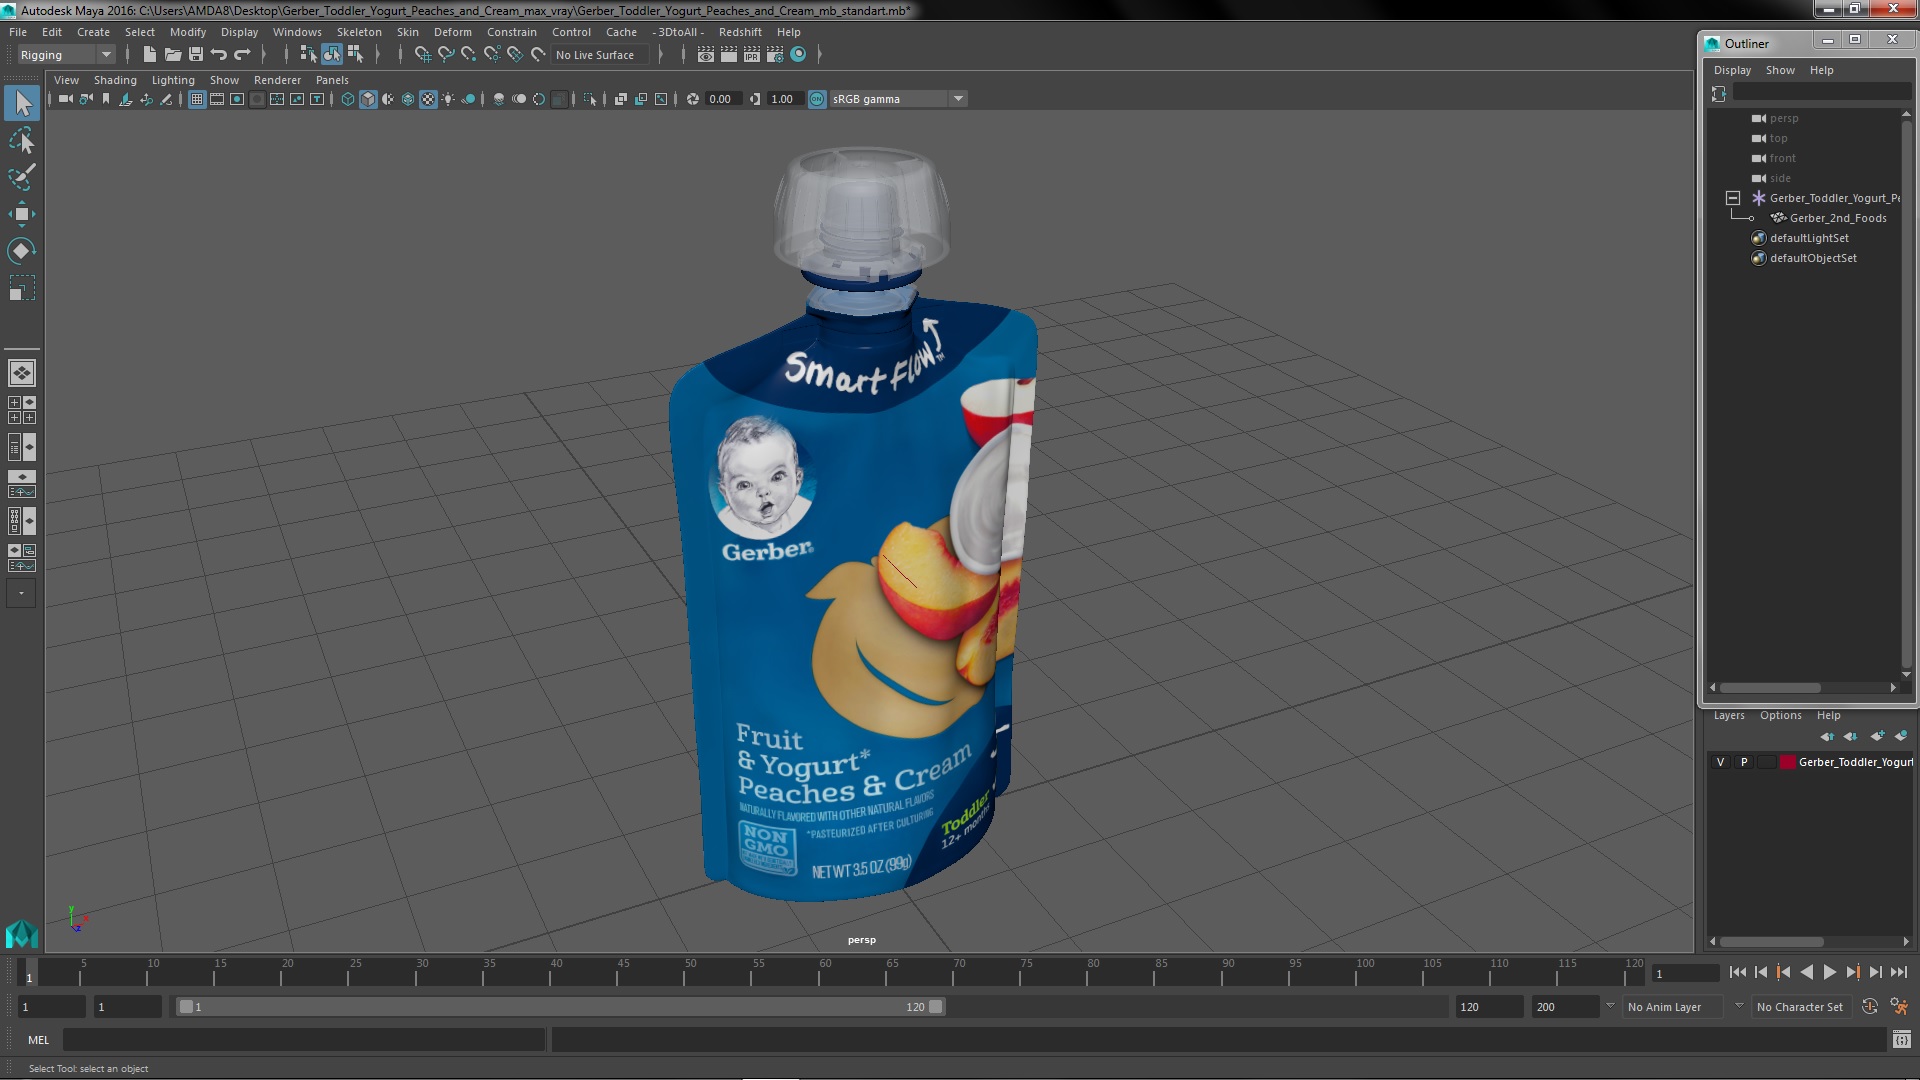Step to the next keyframe

pyautogui.click(x=1852, y=972)
